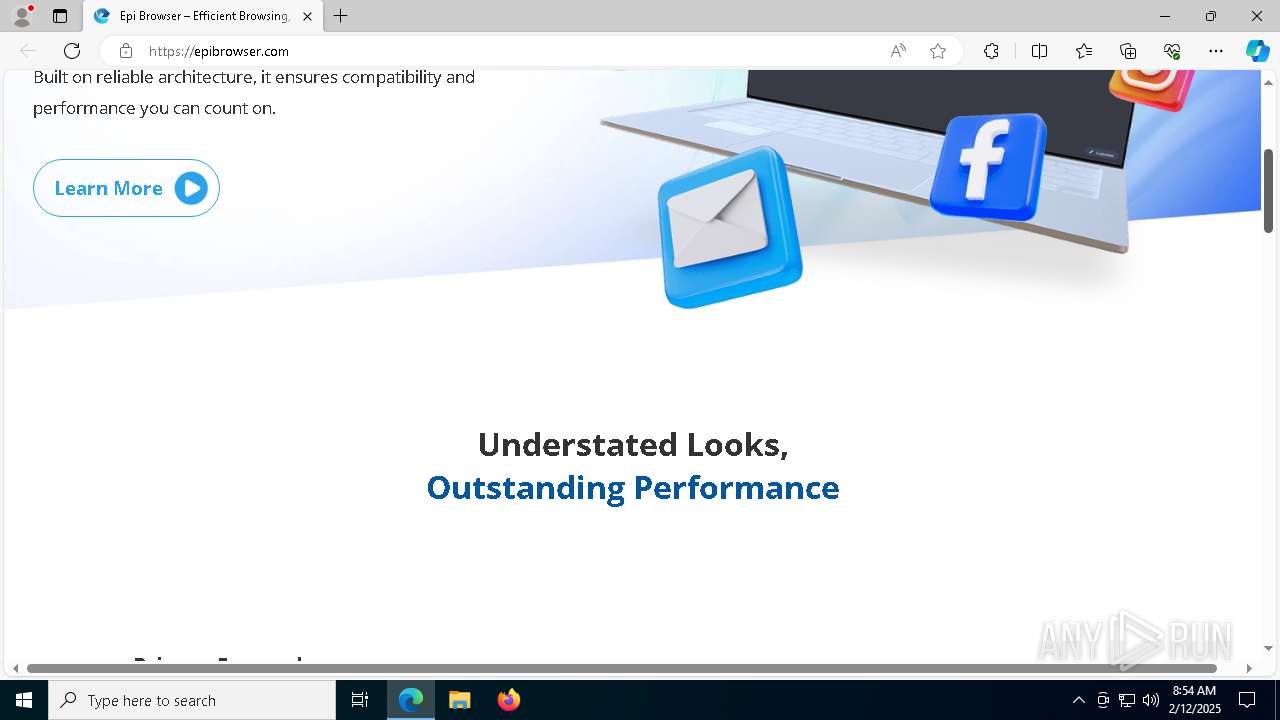This screenshot has height=720, width=1280.
Task: Open Settings and more ellipsis menu
Action: coord(1216,51)
